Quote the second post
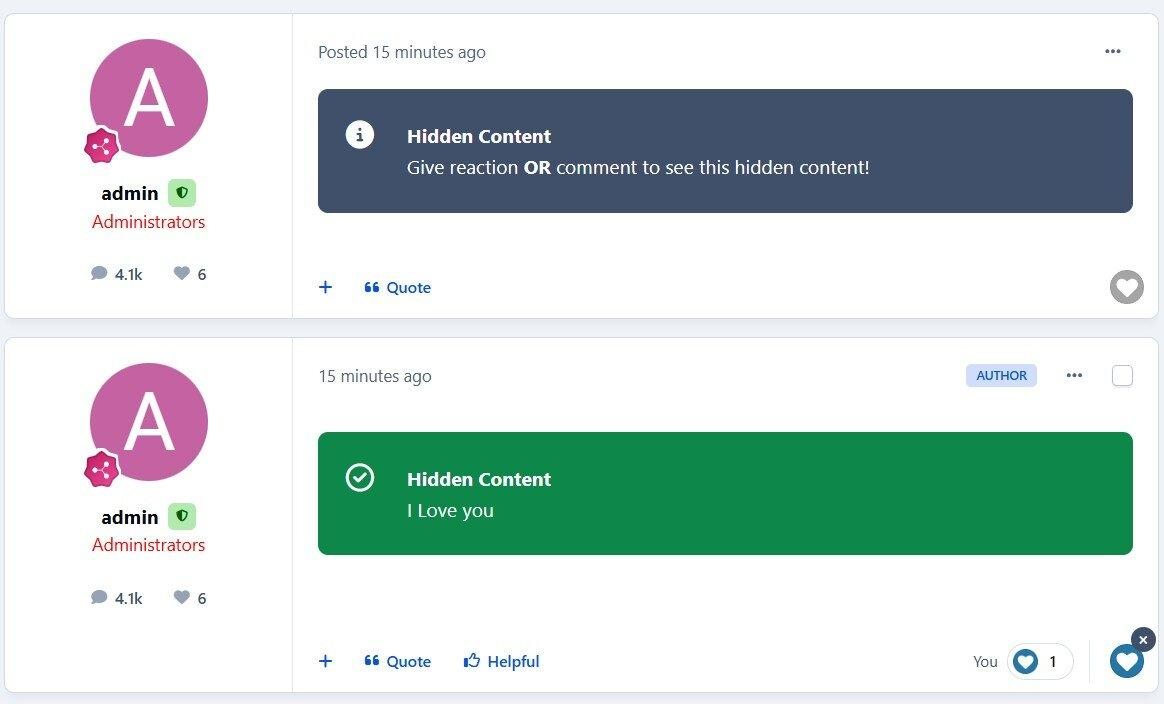1164x704 pixels. (398, 661)
